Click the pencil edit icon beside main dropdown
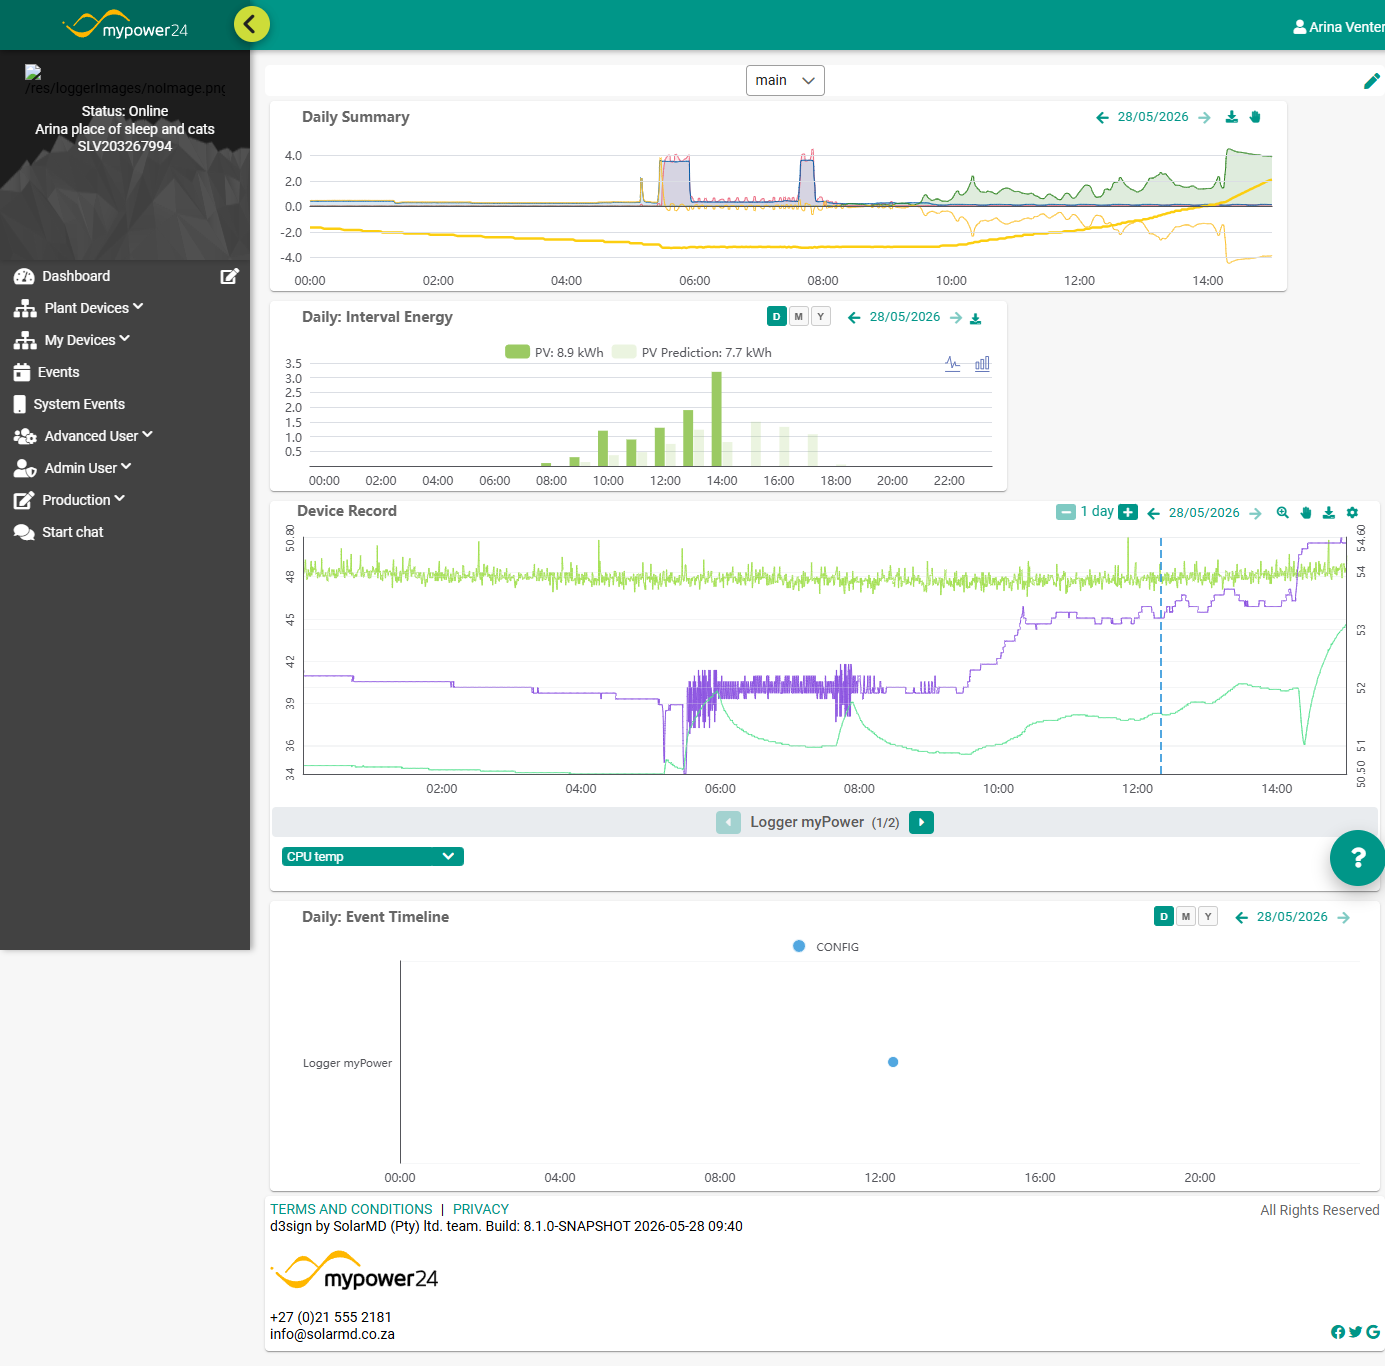The image size is (1385, 1366). (1372, 81)
